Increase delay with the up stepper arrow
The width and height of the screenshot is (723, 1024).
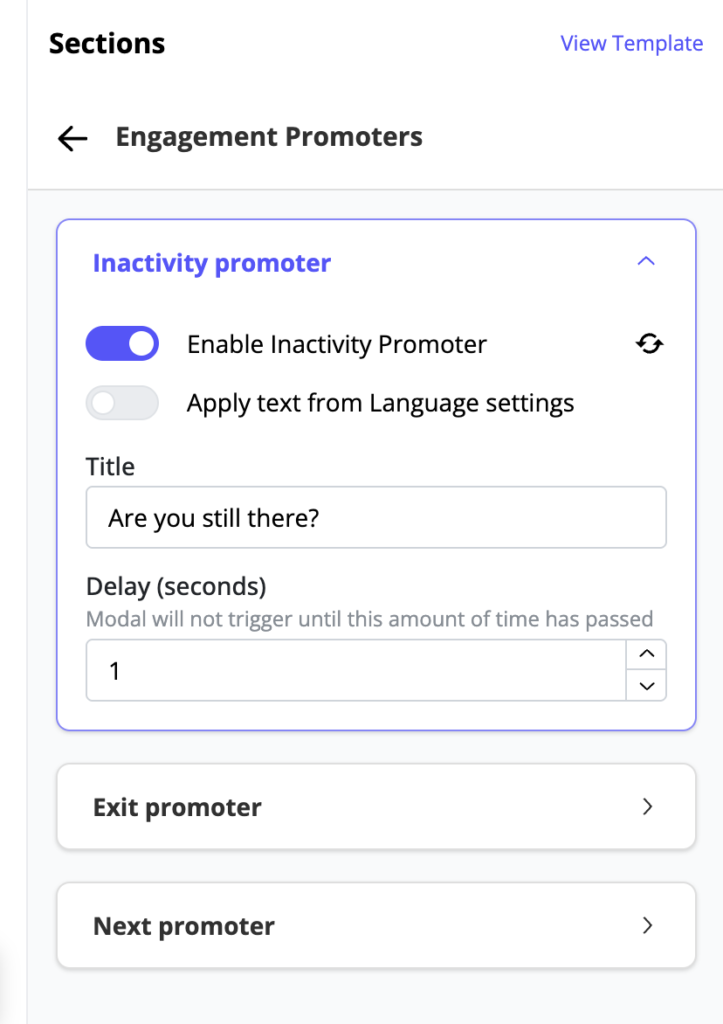tap(646, 655)
